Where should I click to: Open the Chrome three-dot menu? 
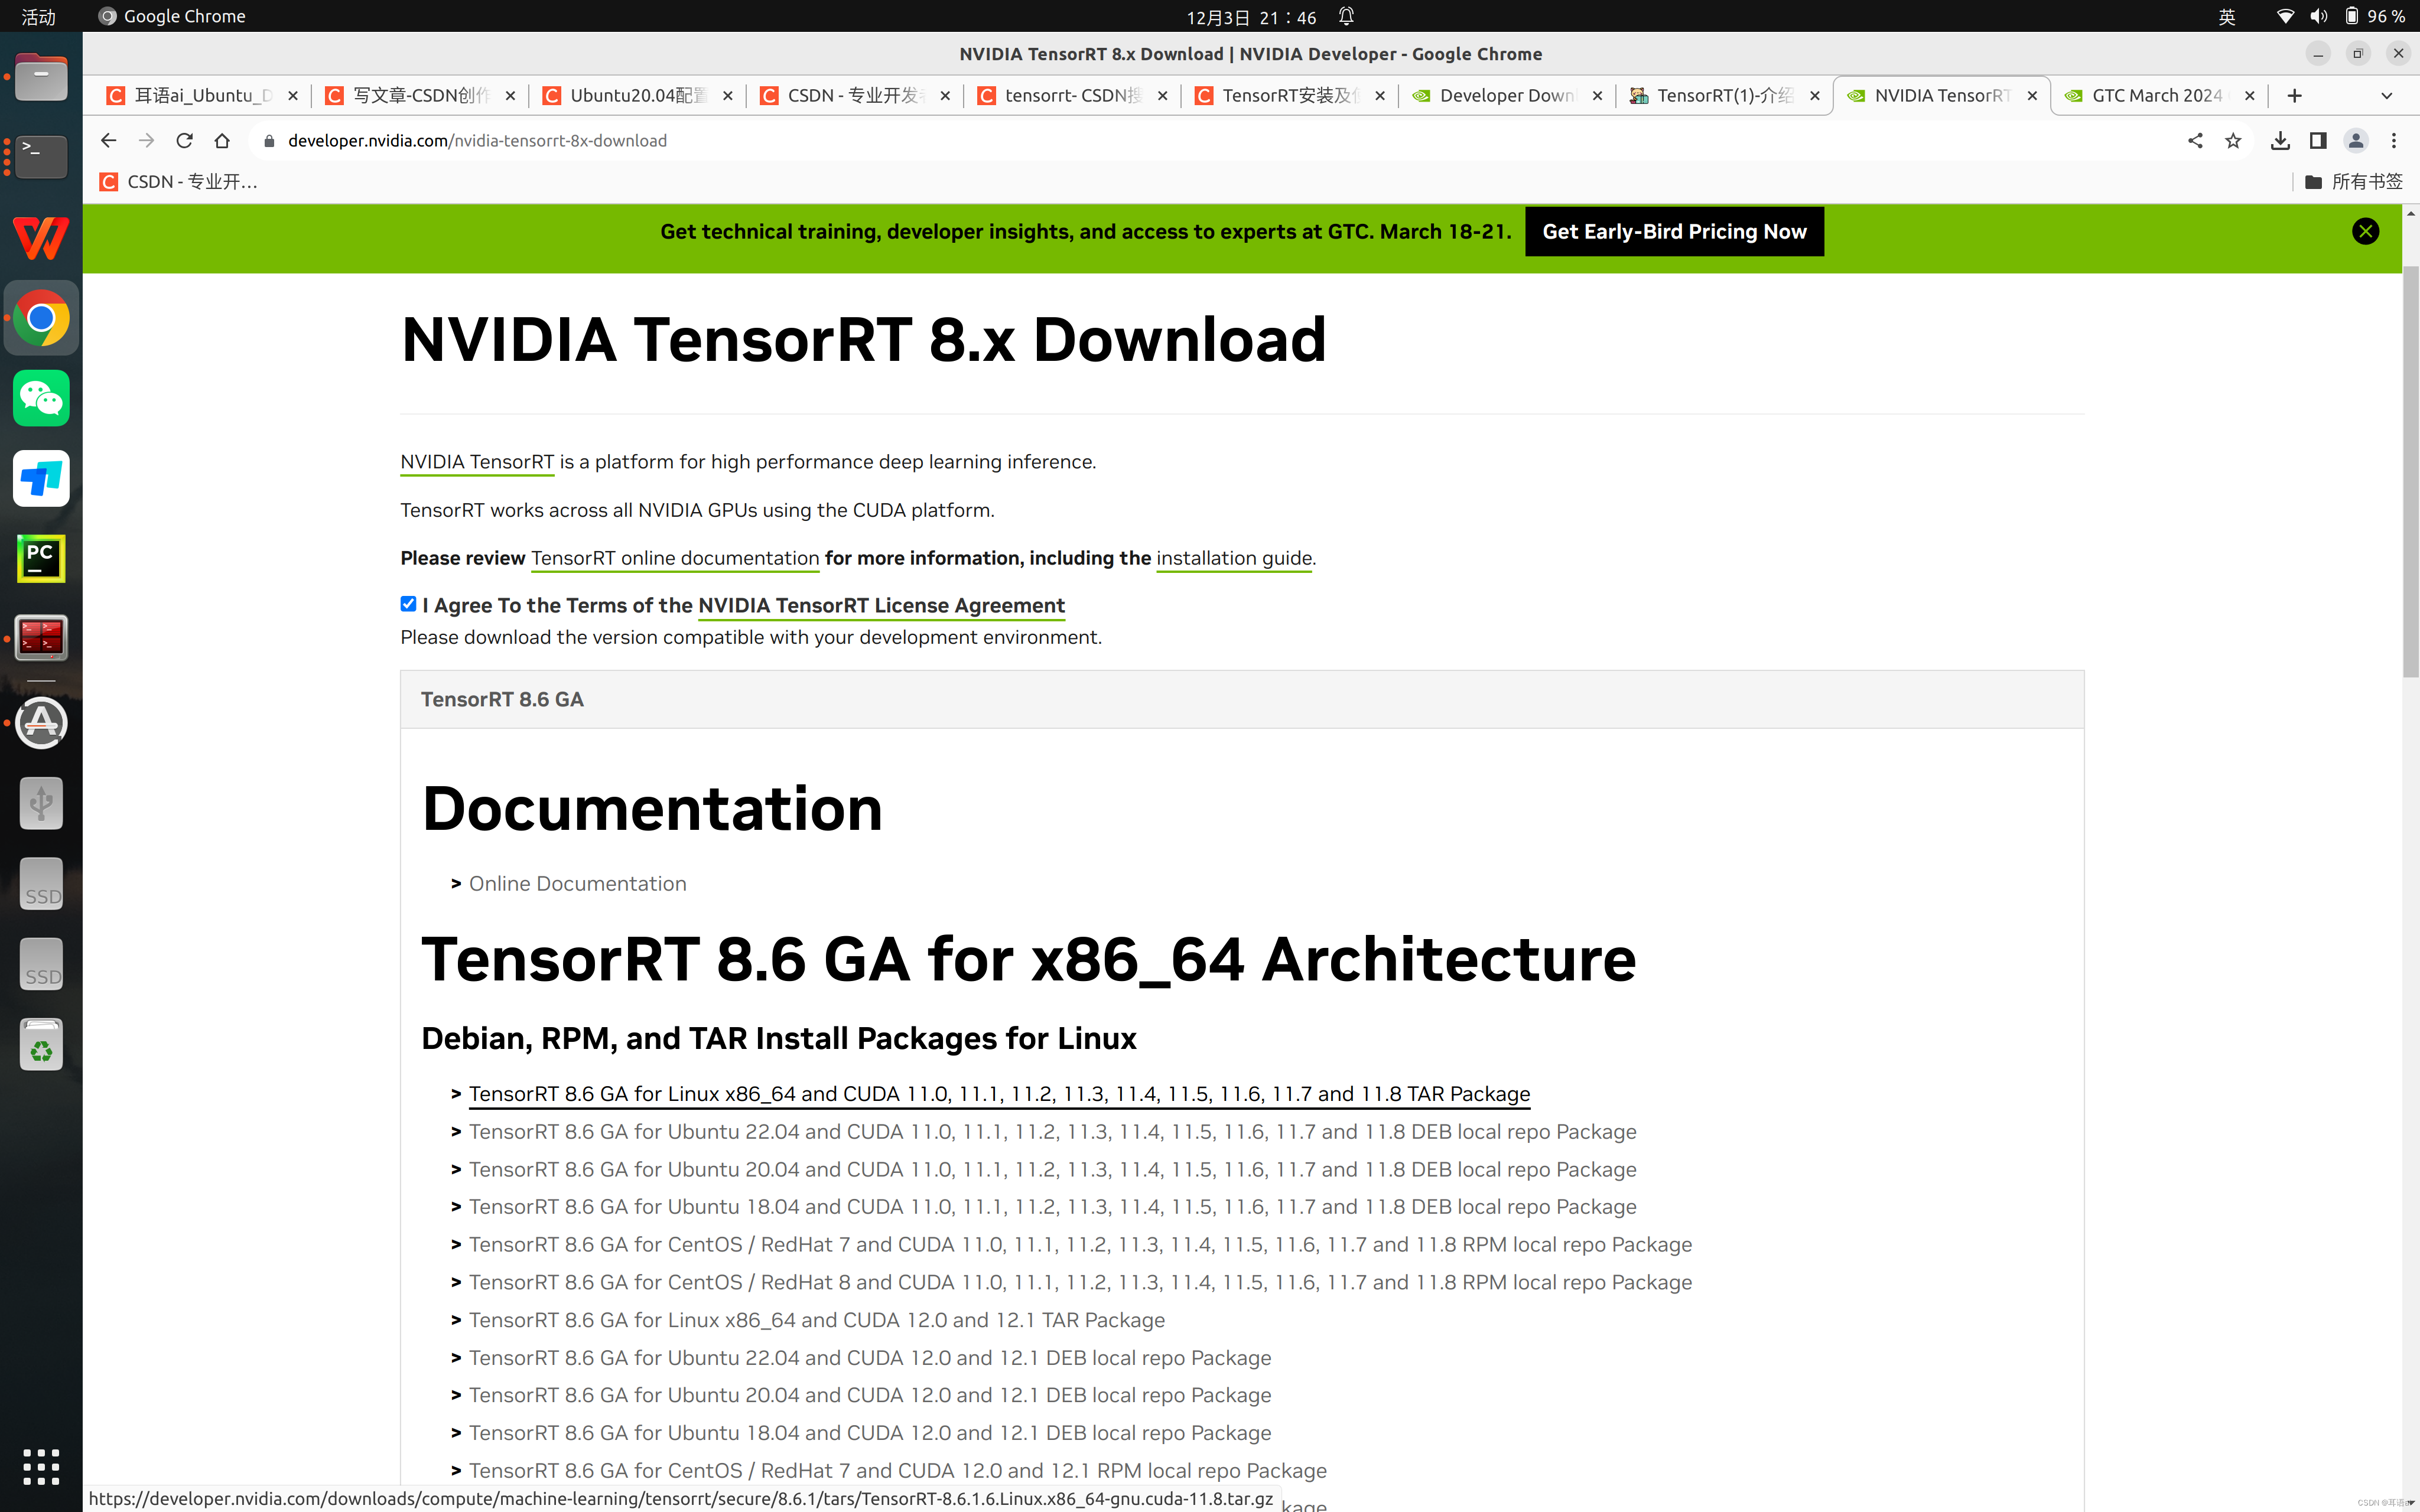click(2395, 140)
